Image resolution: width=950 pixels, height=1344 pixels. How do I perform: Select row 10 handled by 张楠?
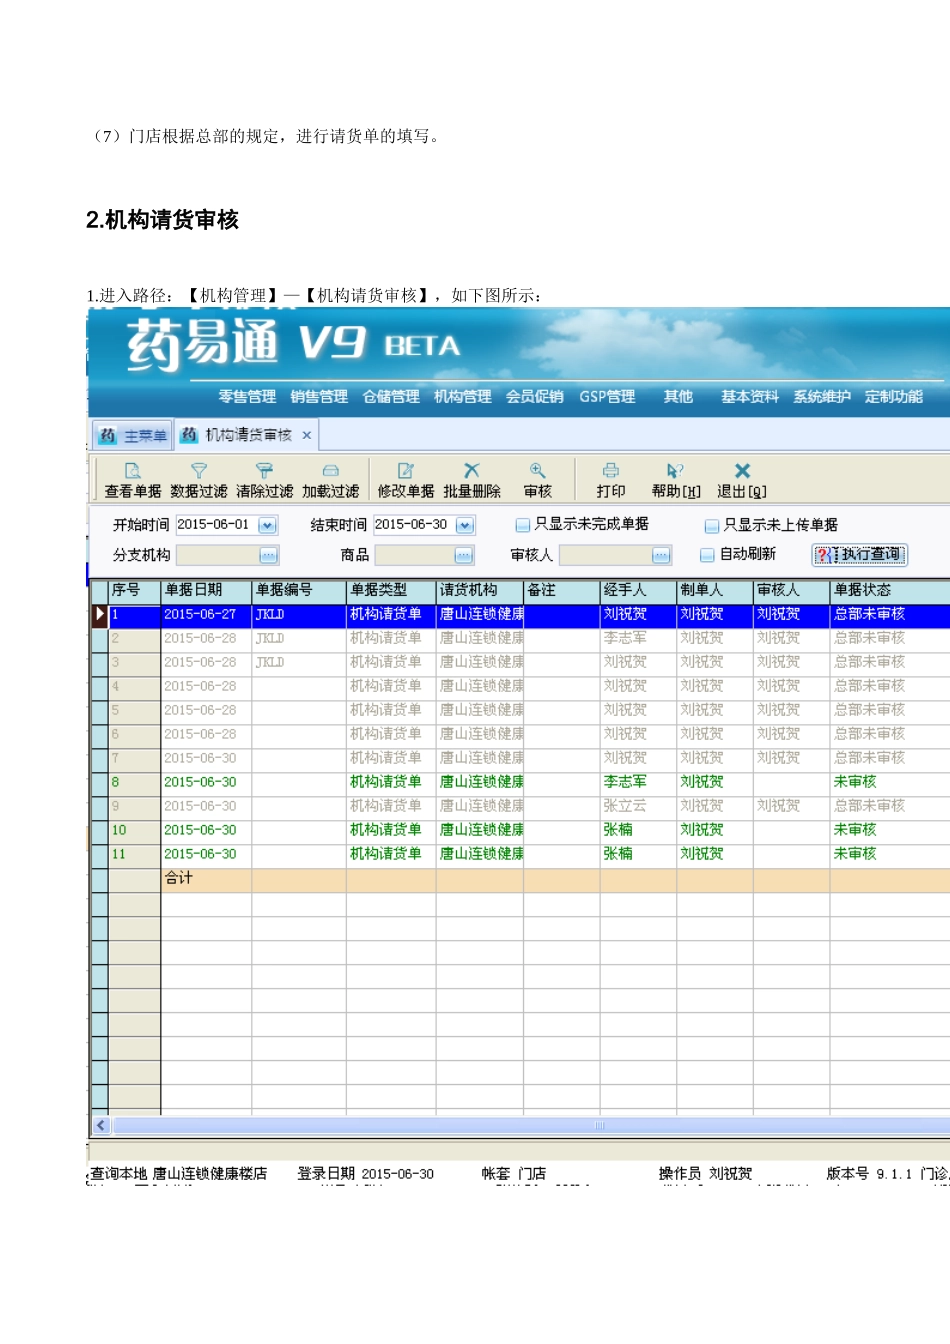click(x=520, y=831)
